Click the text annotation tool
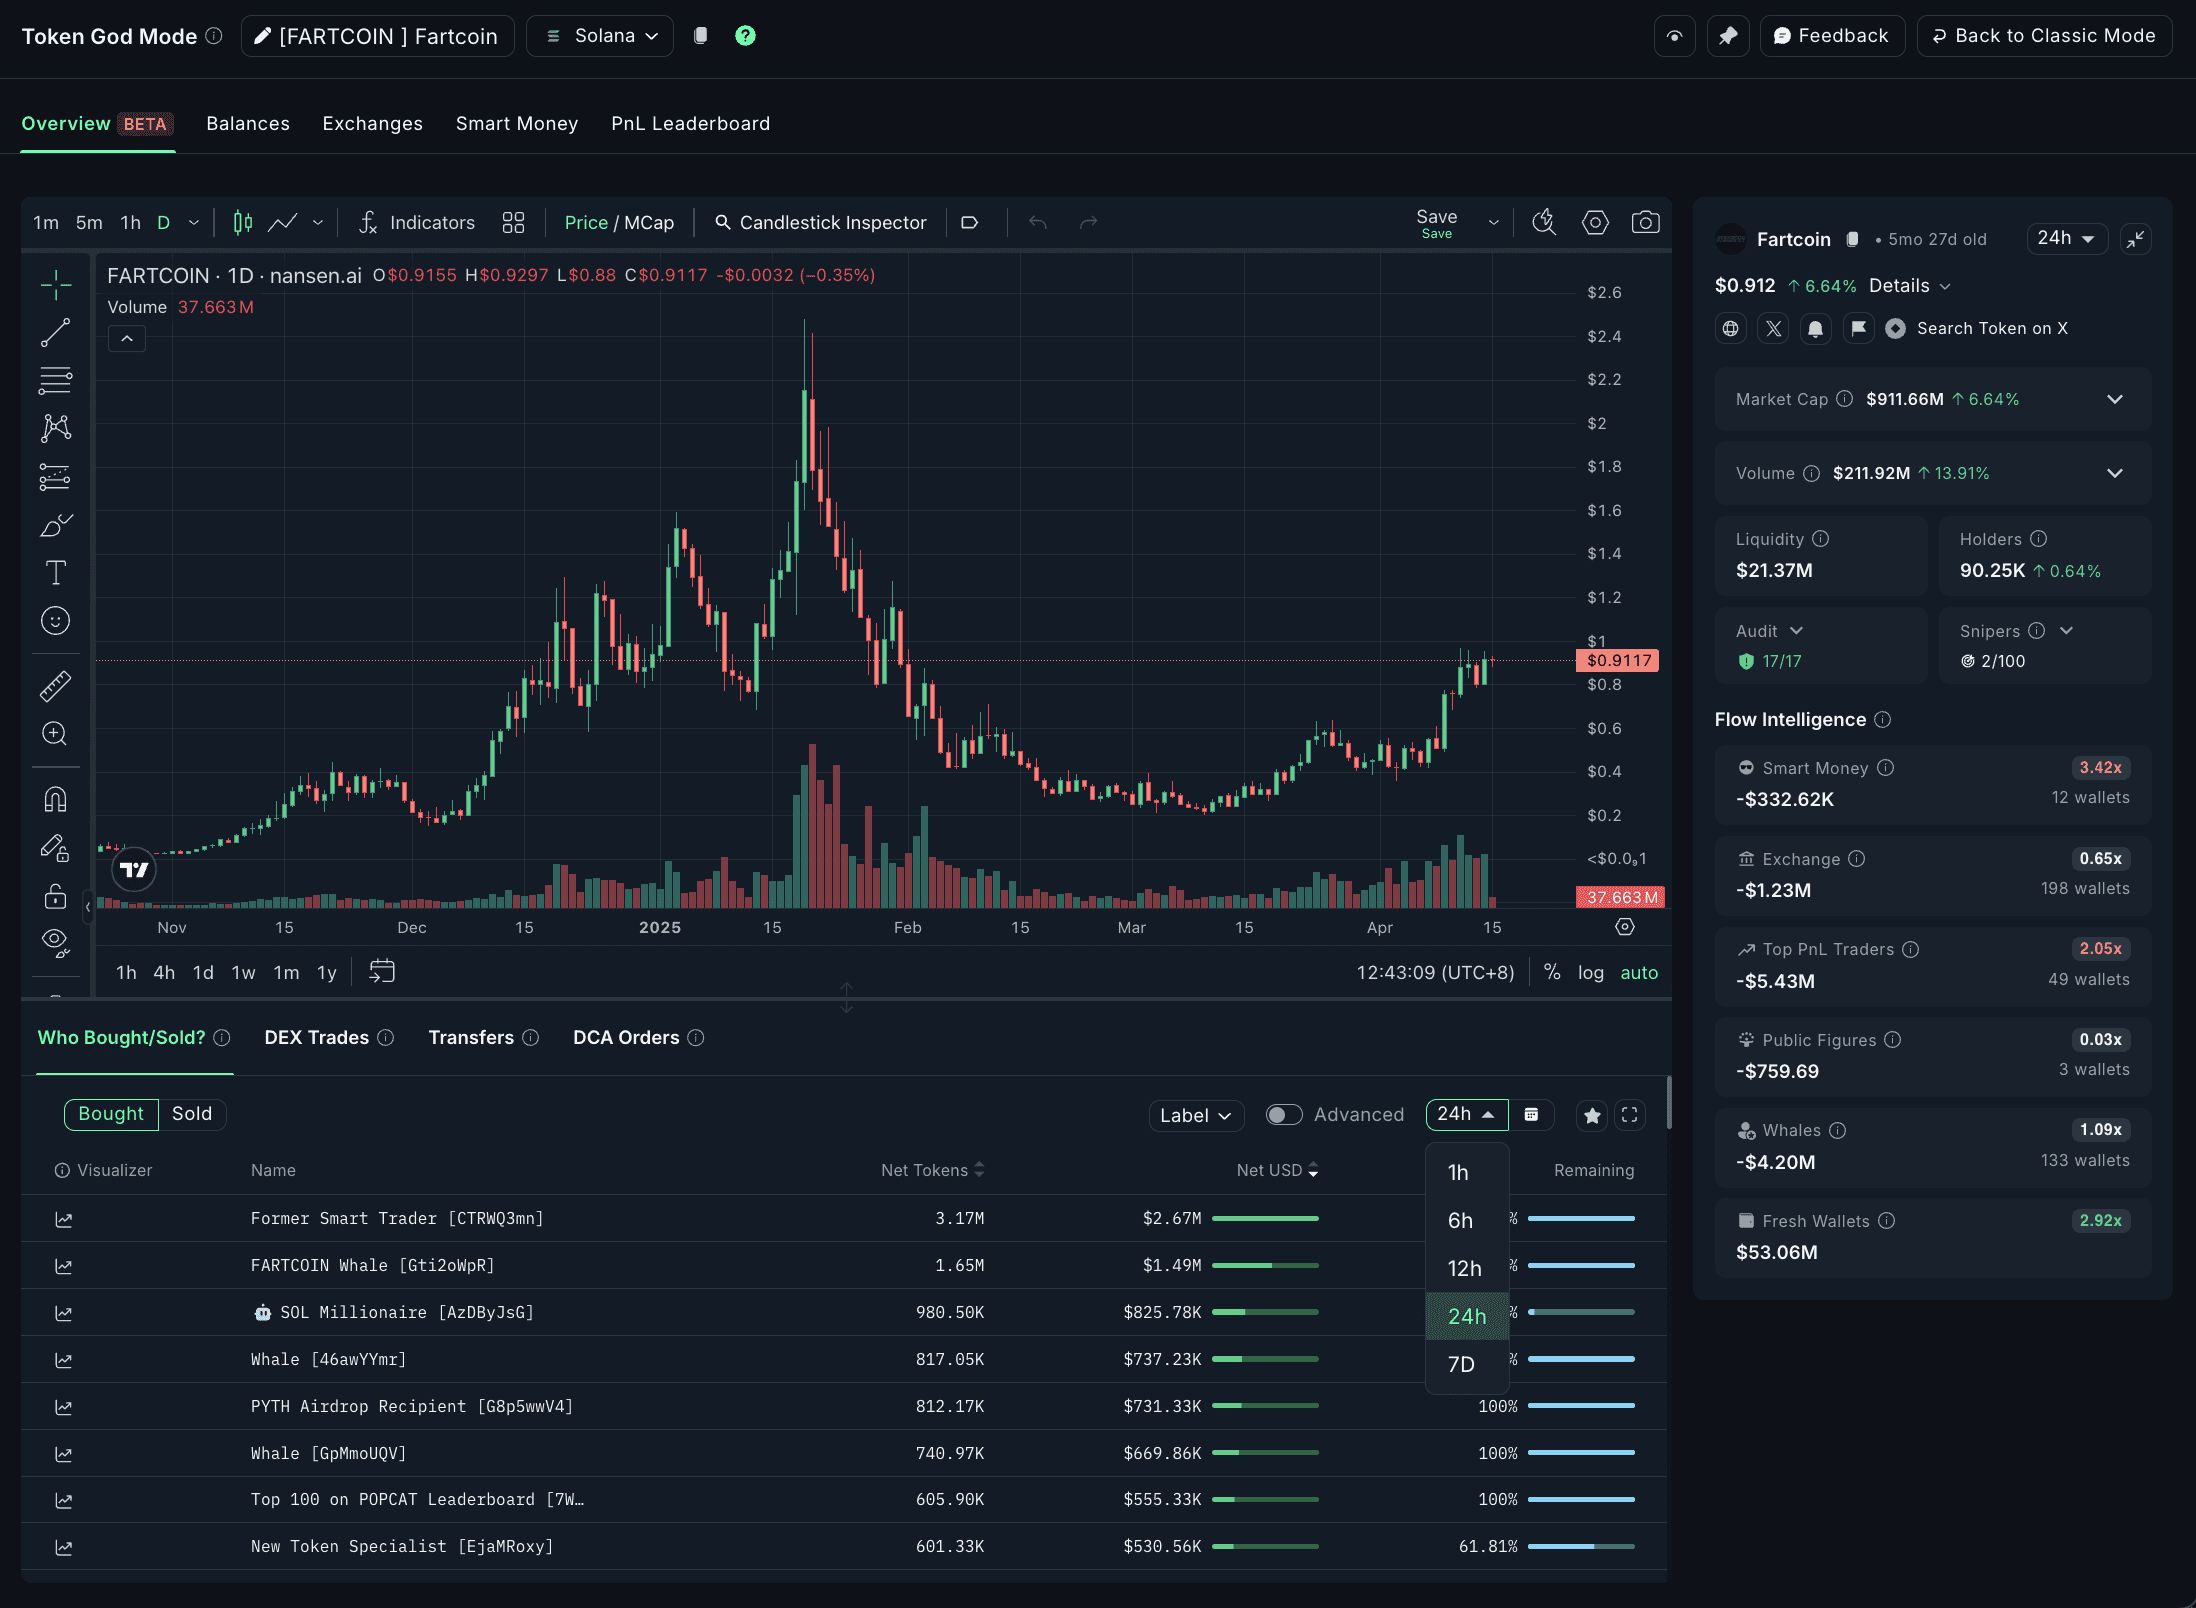2196x1608 pixels. point(55,573)
